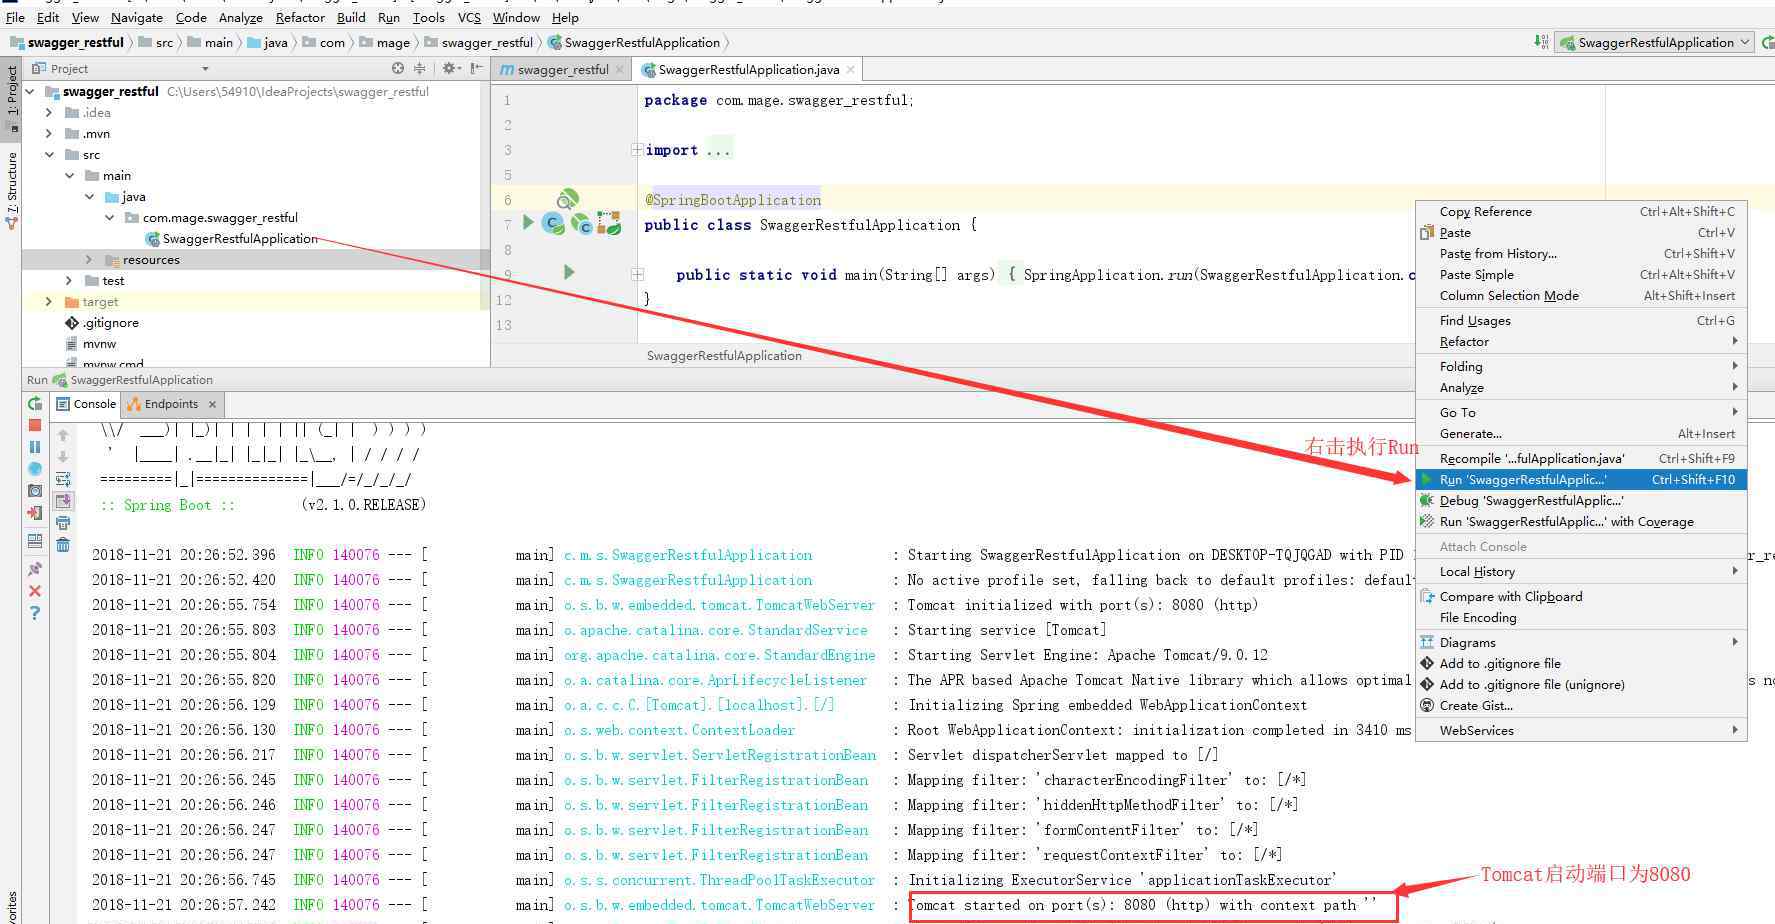
Task: Click the build project icon left of the run configuration
Action: coord(1541,42)
